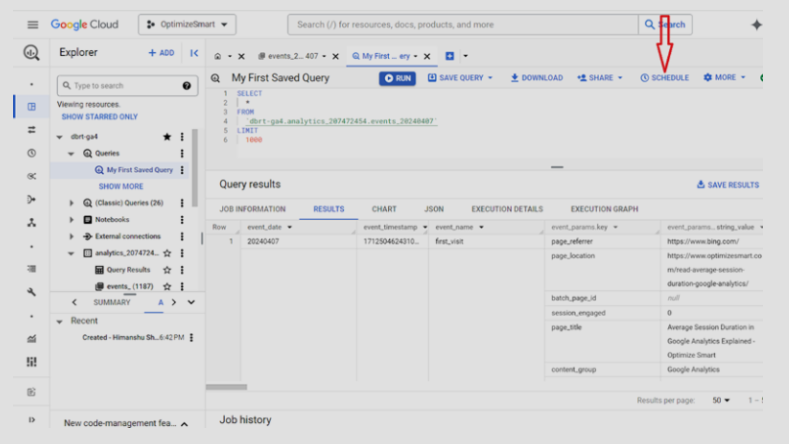Close the events_2...407 tab
This screenshot has height=444, width=789.
pyautogui.click(x=336, y=56)
